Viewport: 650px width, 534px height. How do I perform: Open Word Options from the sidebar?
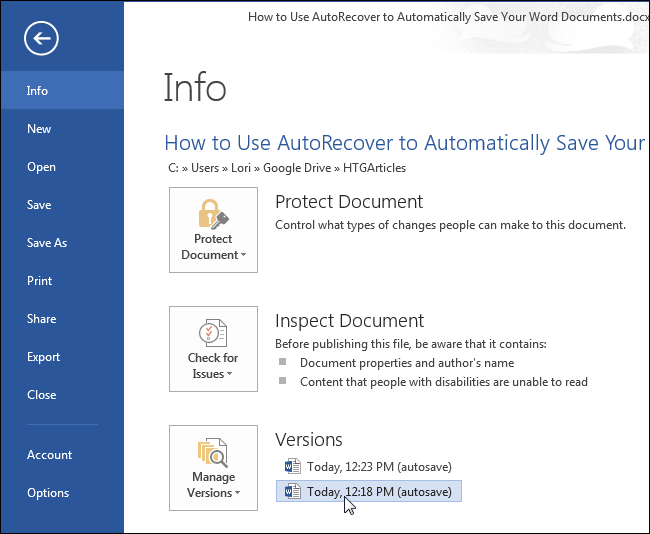(x=48, y=493)
